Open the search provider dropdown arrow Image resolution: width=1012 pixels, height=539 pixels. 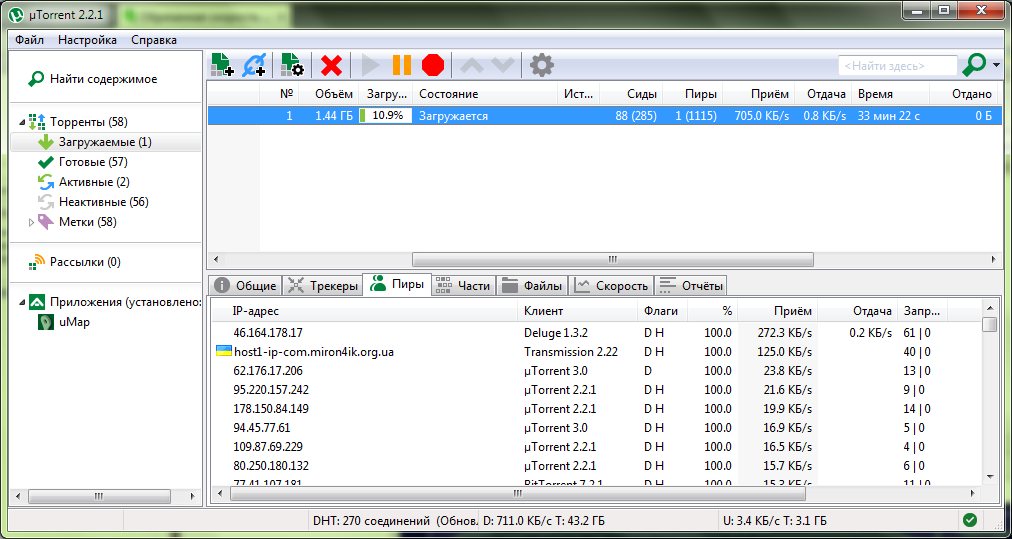[x=997, y=65]
